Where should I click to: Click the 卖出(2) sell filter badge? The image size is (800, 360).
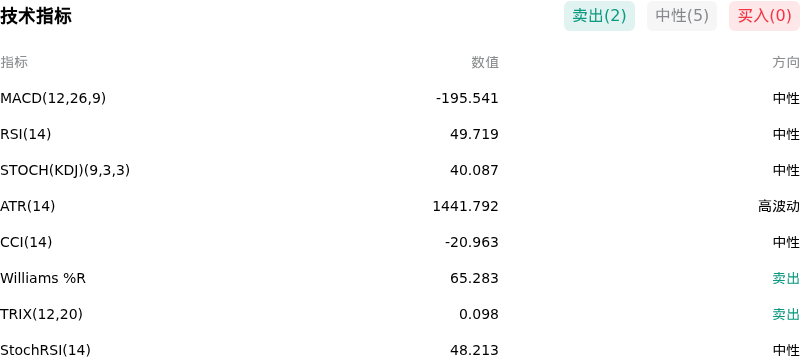point(599,16)
